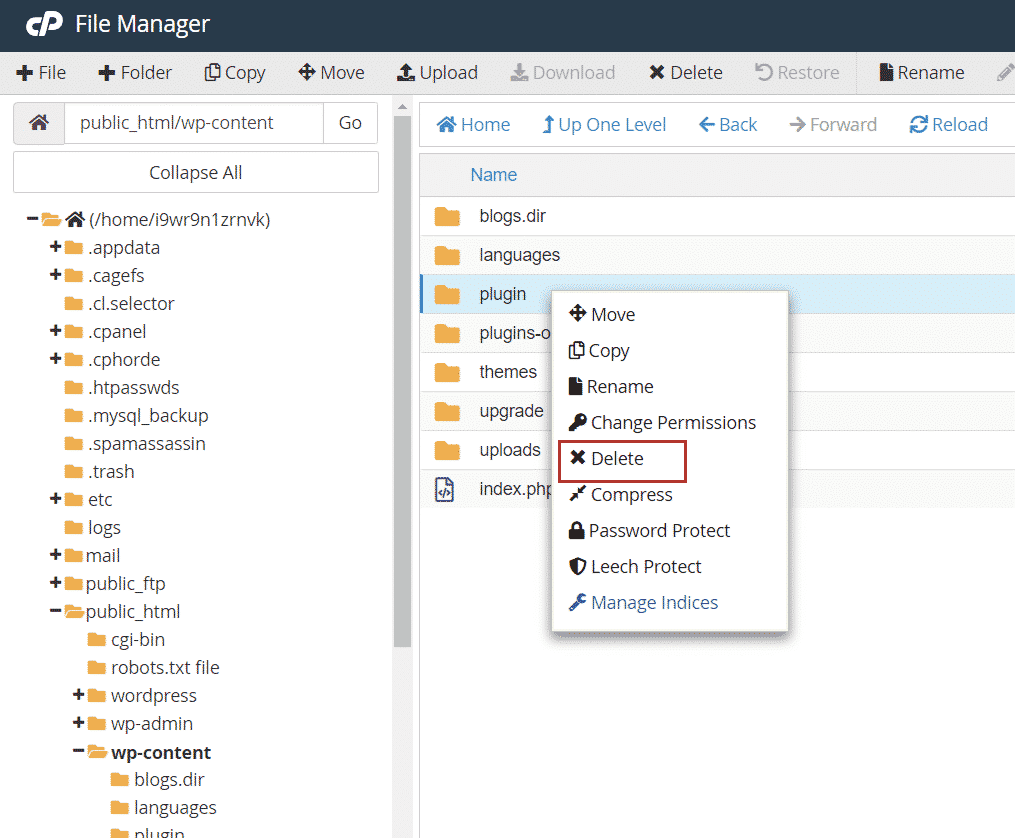Collapse the wp-content tree folder
1015x838 pixels.
(79, 751)
